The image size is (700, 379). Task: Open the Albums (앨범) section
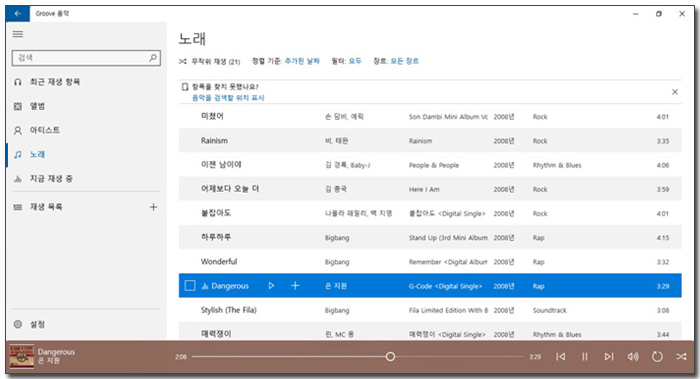(x=37, y=106)
